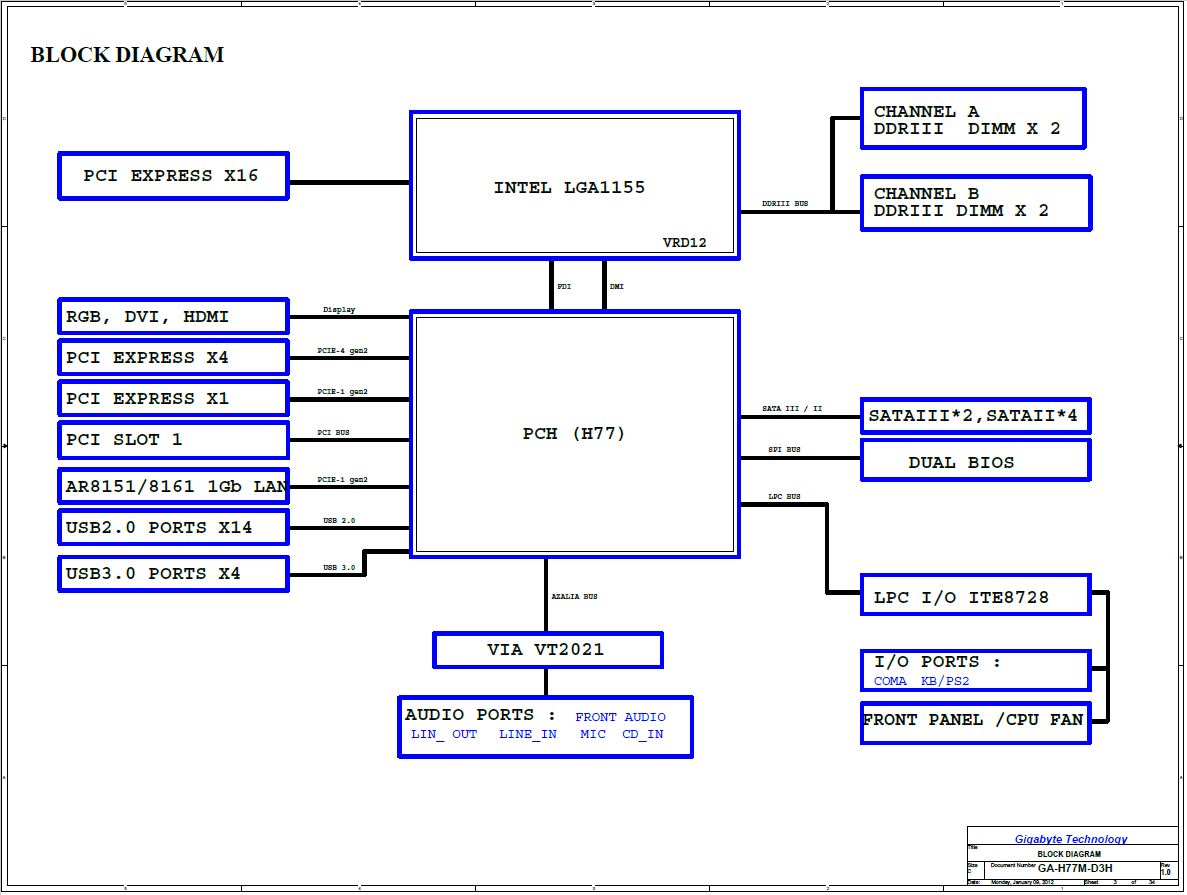This screenshot has width=1187, height=895.
Task: Click the DUAL BIOS block
Action: pos(975,462)
